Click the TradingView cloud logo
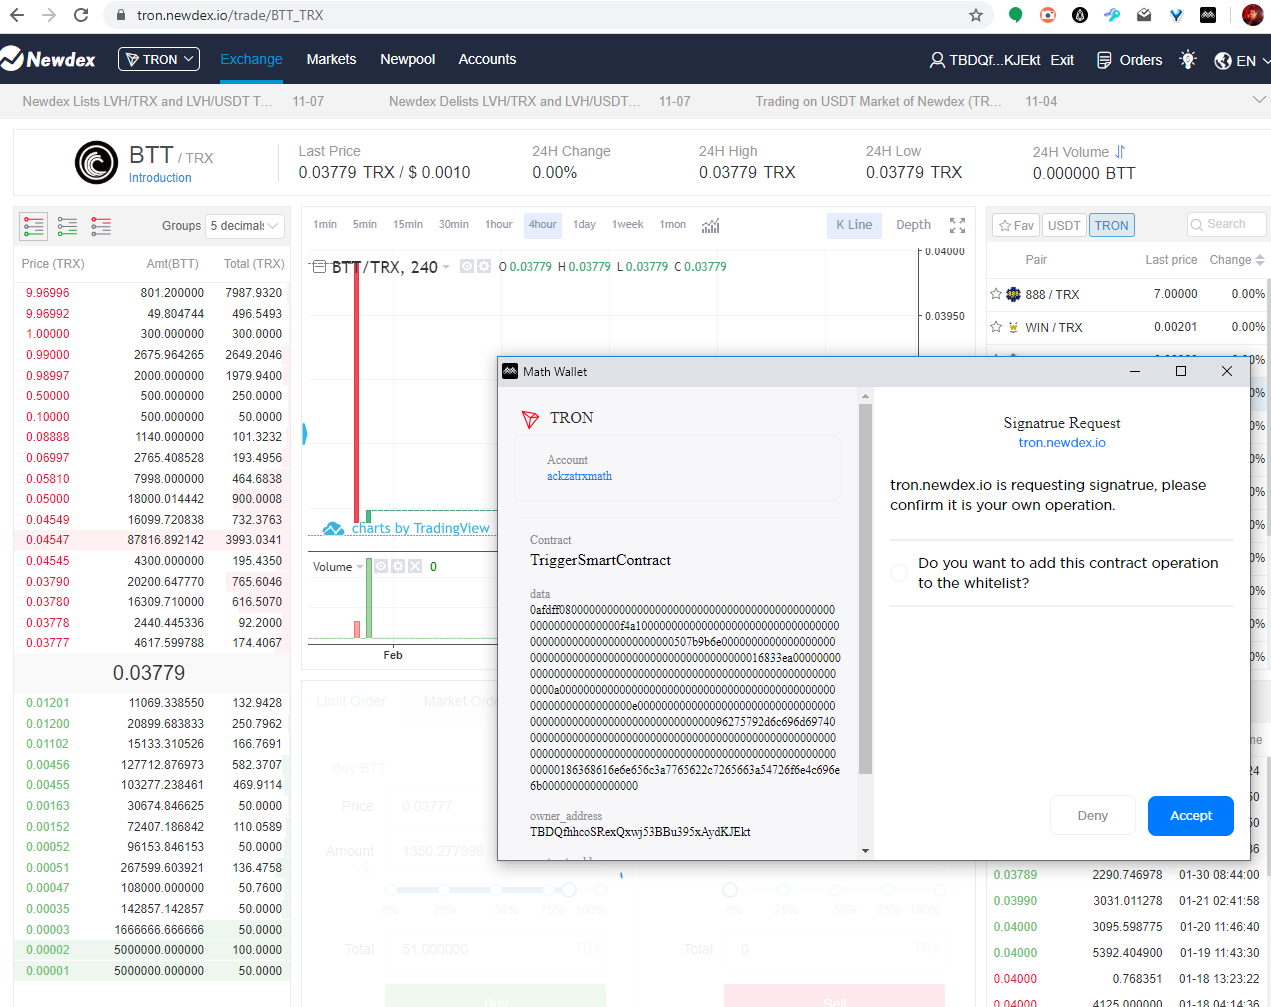The width and height of the screenshot is (1271, 1007). [x=333, y=528]
